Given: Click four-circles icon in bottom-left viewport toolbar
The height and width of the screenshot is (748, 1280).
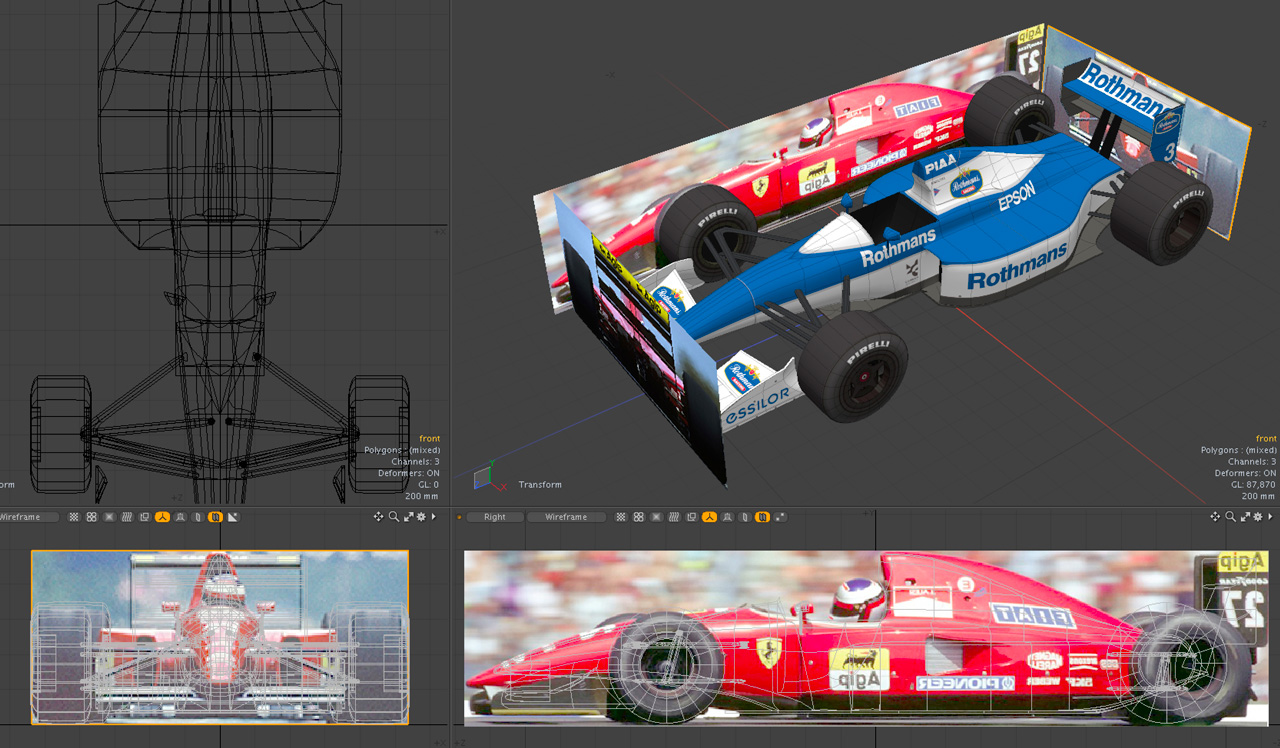Looking at the screenshot, I should [92, 517].
